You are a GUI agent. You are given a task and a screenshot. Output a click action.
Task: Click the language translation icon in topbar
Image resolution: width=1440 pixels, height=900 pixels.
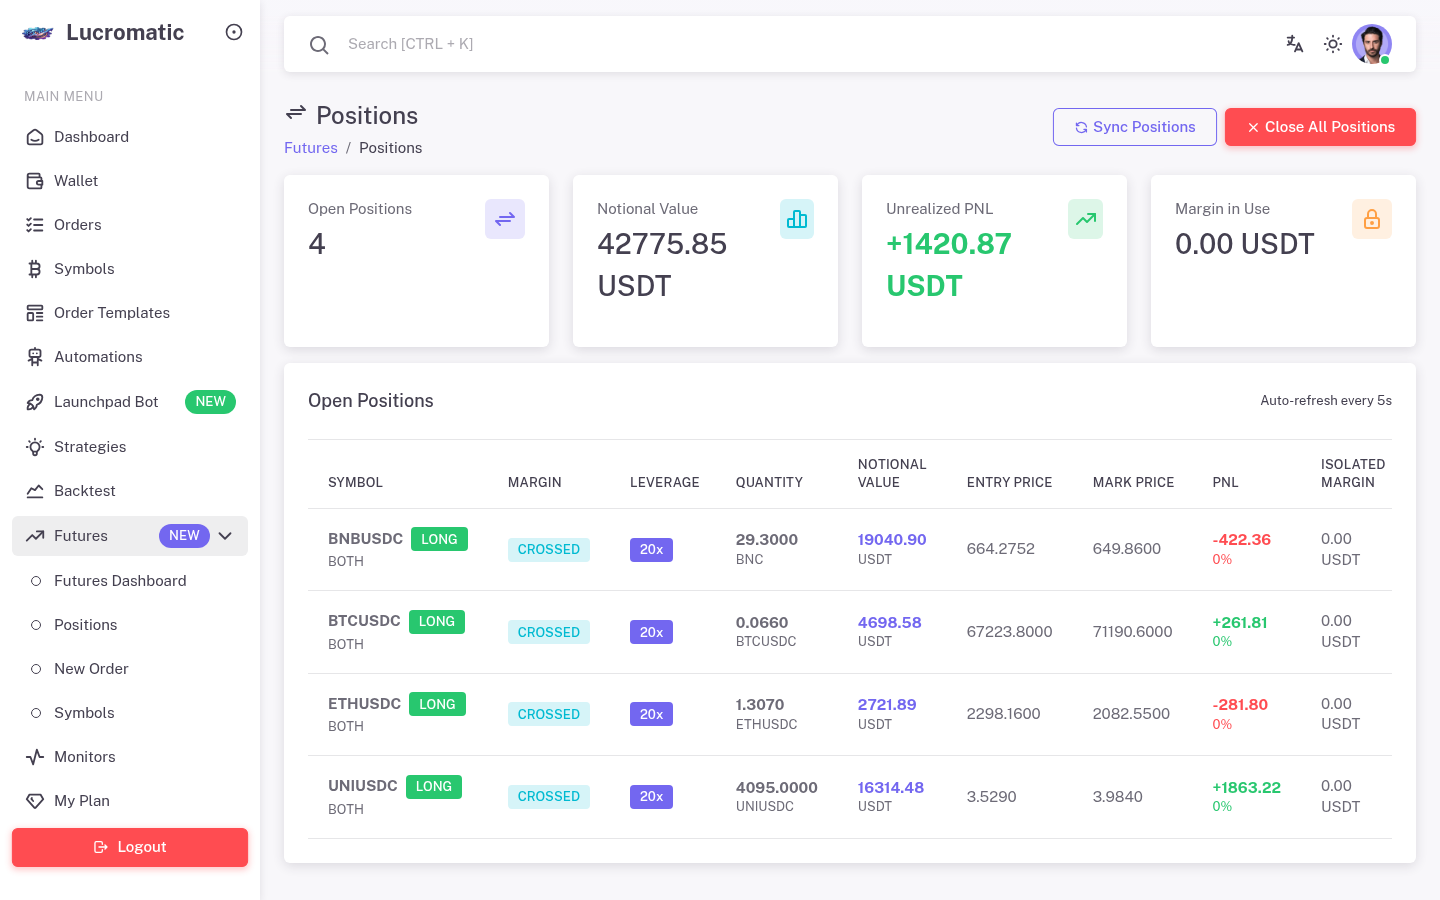click(1294, 44)
